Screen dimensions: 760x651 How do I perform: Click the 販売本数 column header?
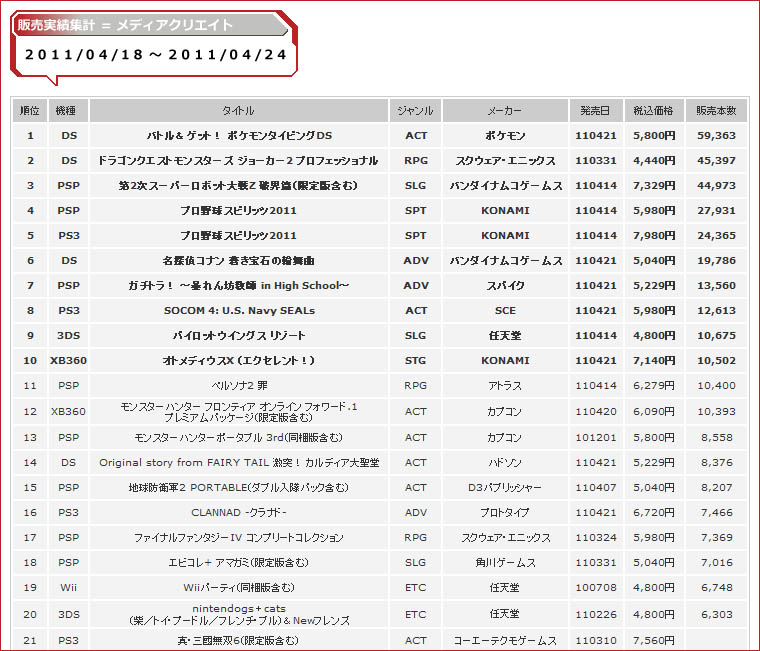(716, 111)
